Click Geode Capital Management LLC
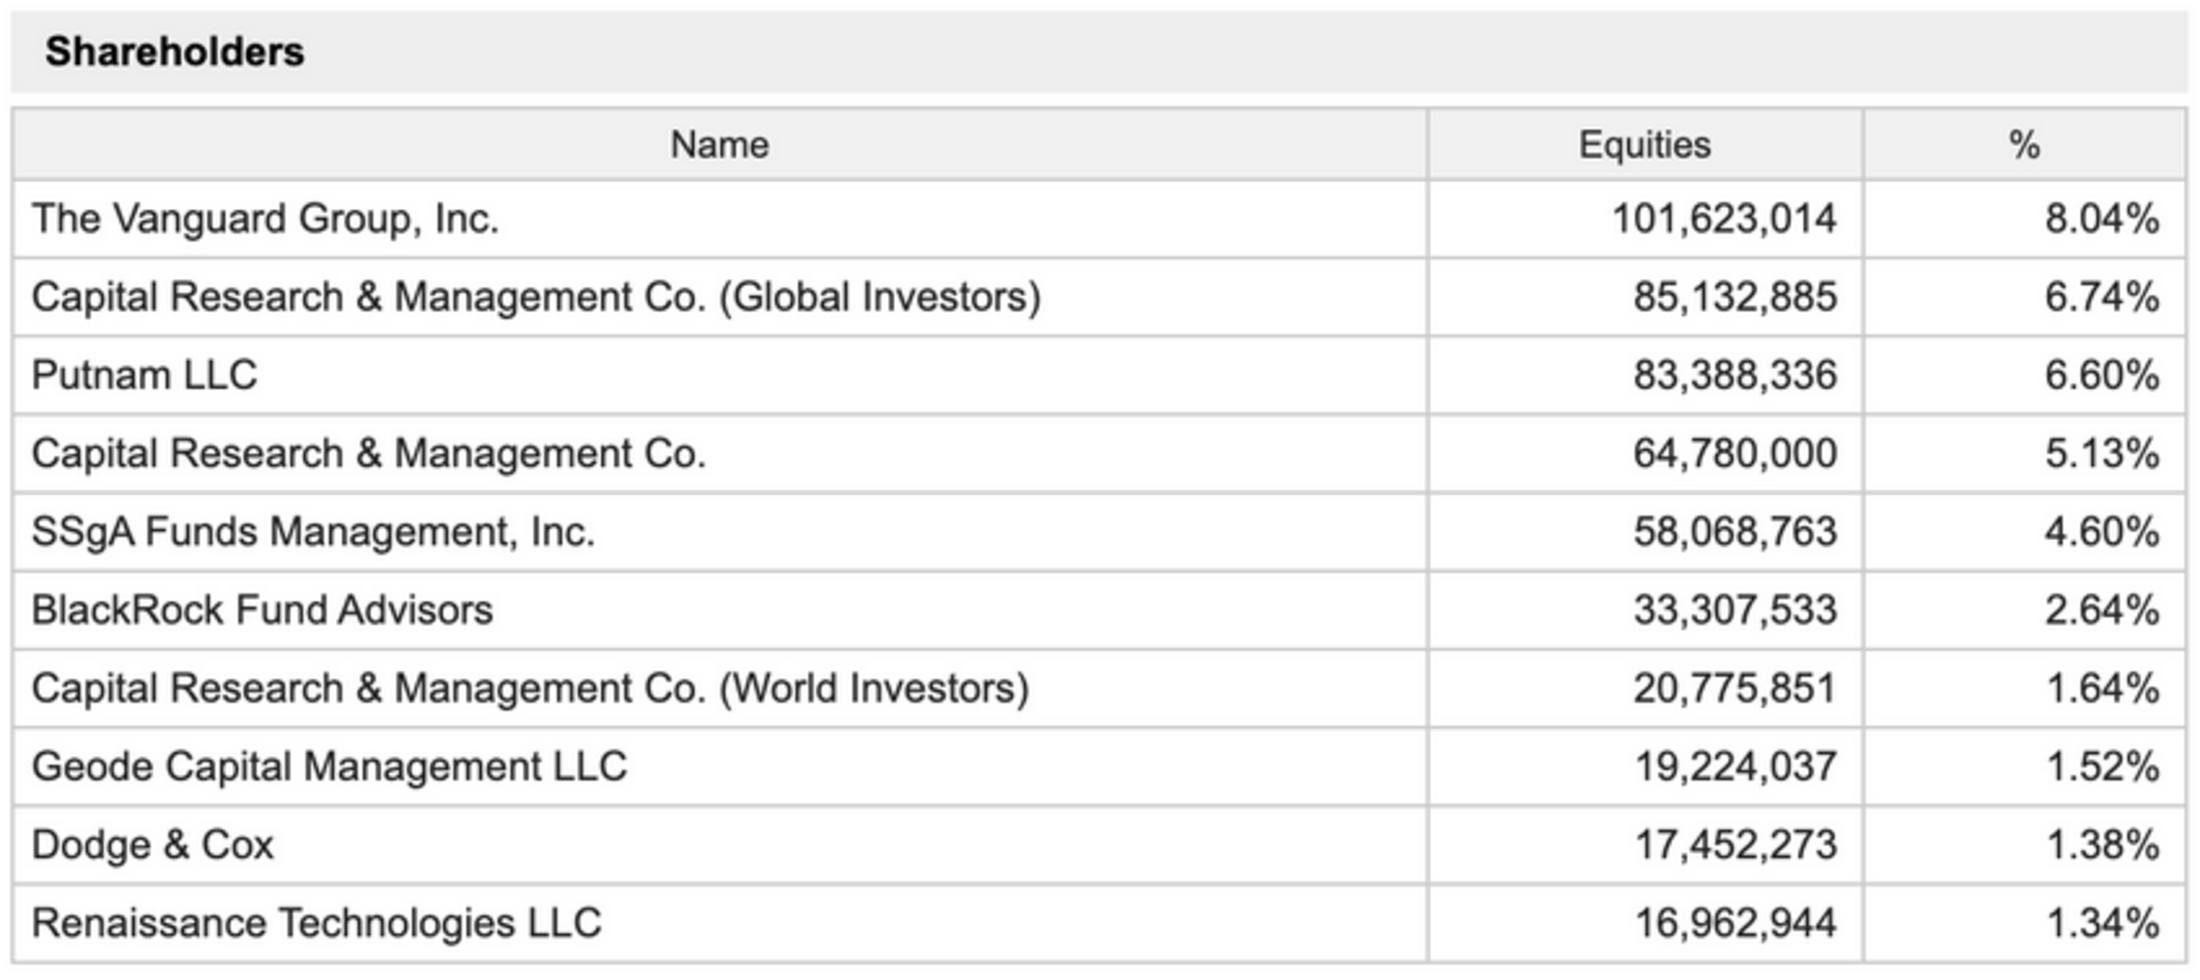The width and height of the screenshot is (2200, 980). coord(329,767)
